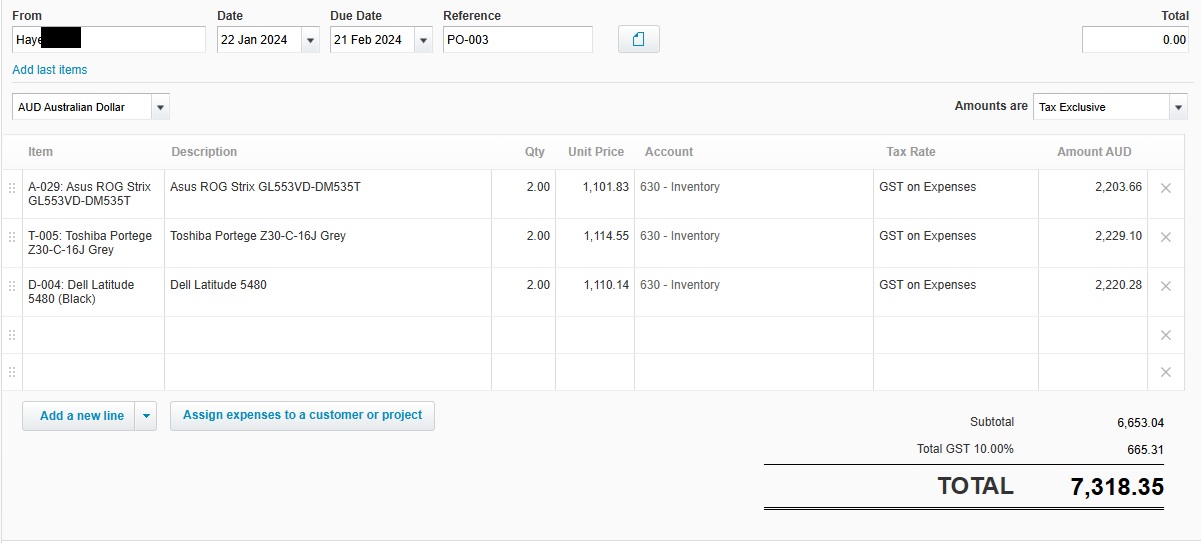Image resolution: width=1201 pixels, height=543 pixels.
Task: Expand the AUD Australian Dollar currency dropdown
Action: click(x=160, y=107)
